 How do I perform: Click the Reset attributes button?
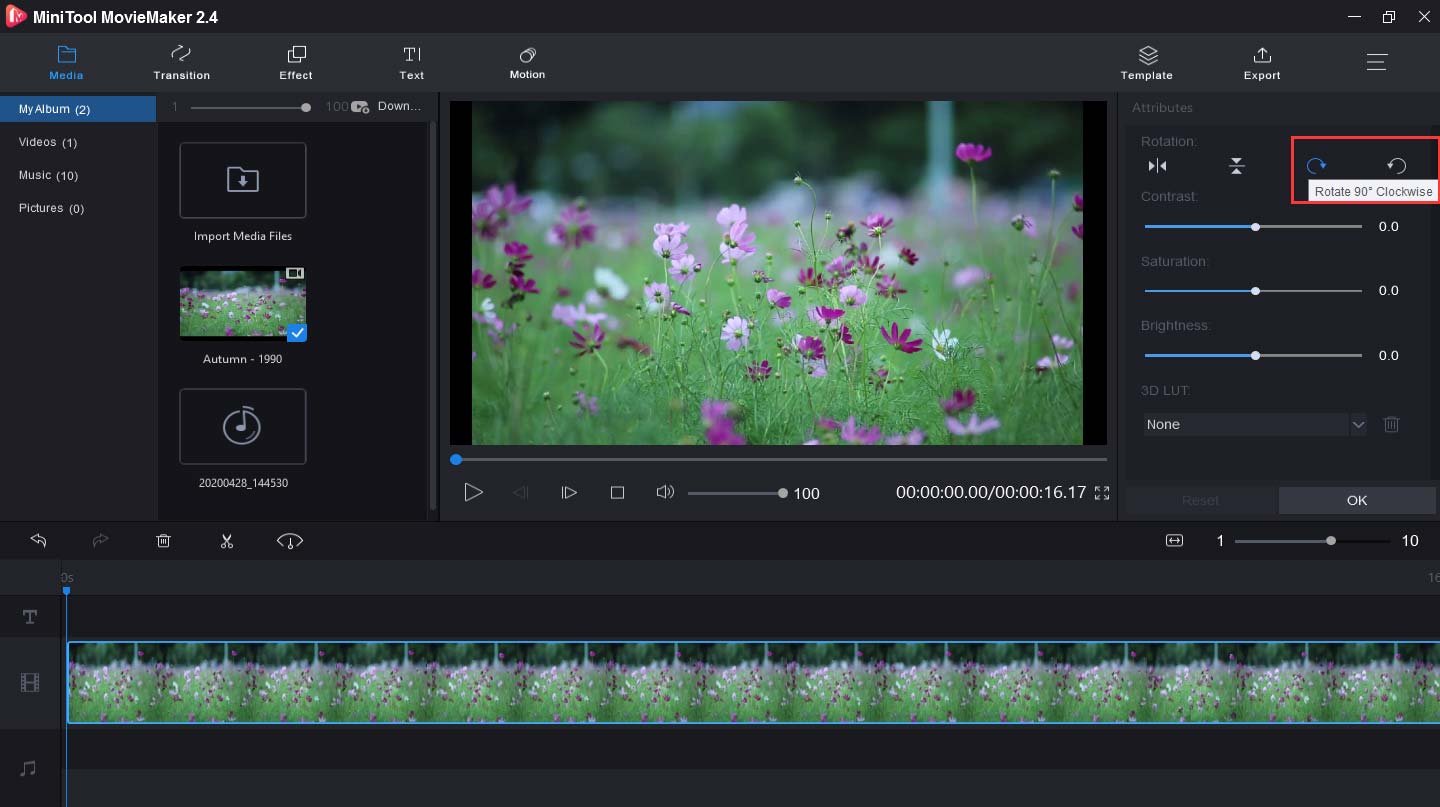[x=1201, y=500]
